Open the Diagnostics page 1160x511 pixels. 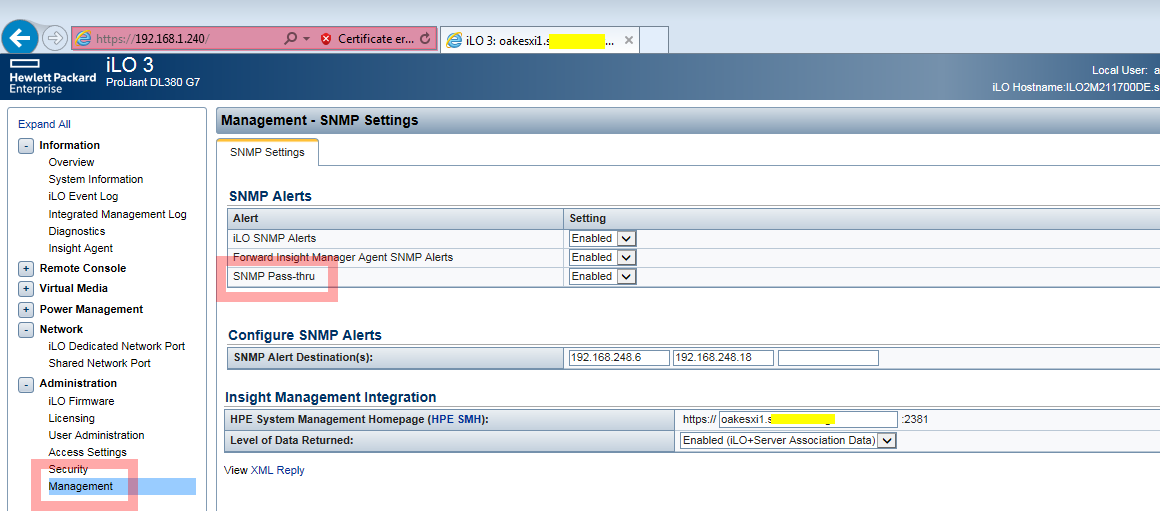[76, 231]
